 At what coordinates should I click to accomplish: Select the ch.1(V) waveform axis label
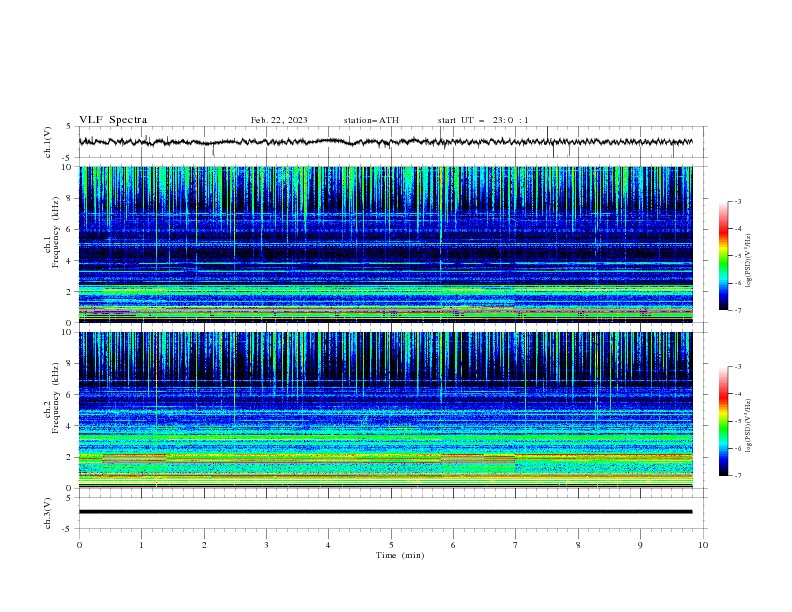pyautogui.click(x=48, y=142)
